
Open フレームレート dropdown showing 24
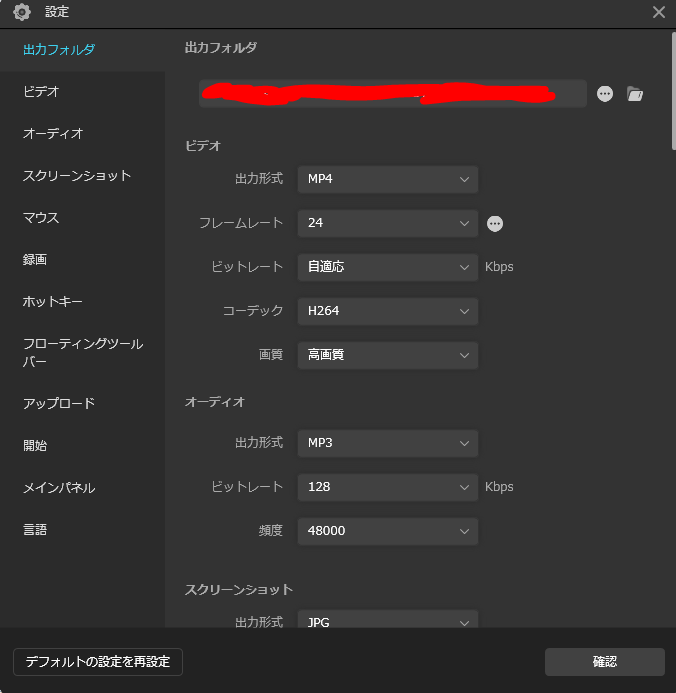387,223
